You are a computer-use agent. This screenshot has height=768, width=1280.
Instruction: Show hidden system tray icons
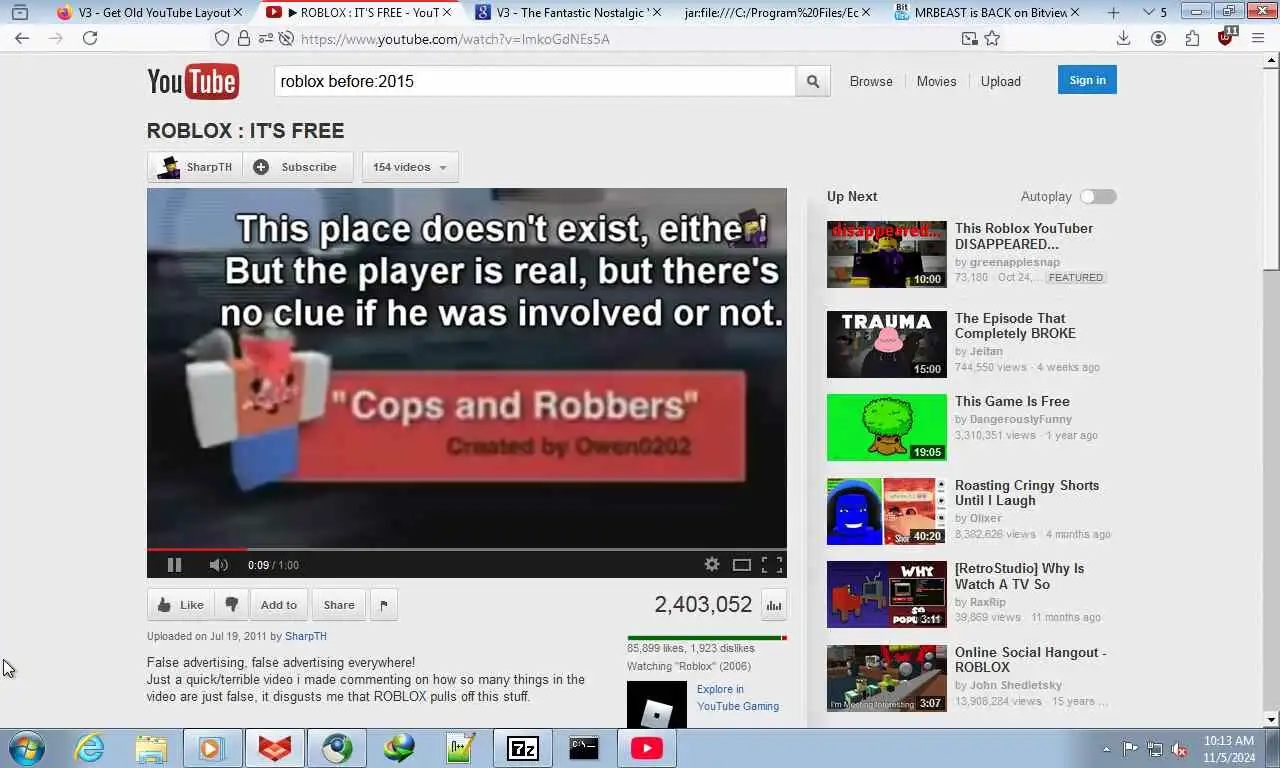(x=1106, y=749)
